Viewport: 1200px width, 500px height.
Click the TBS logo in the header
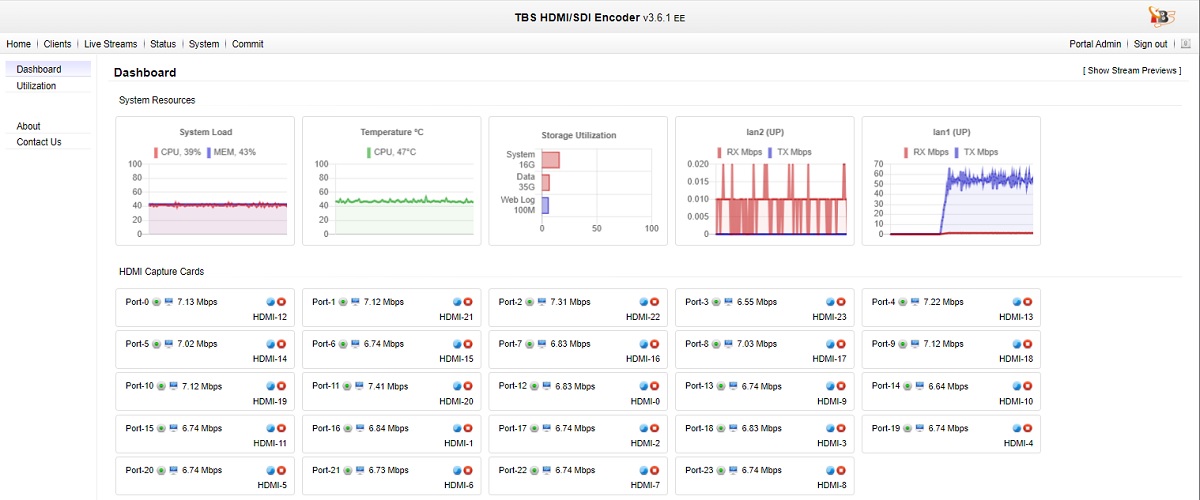pyautogui.click(x=1162, y=16)
